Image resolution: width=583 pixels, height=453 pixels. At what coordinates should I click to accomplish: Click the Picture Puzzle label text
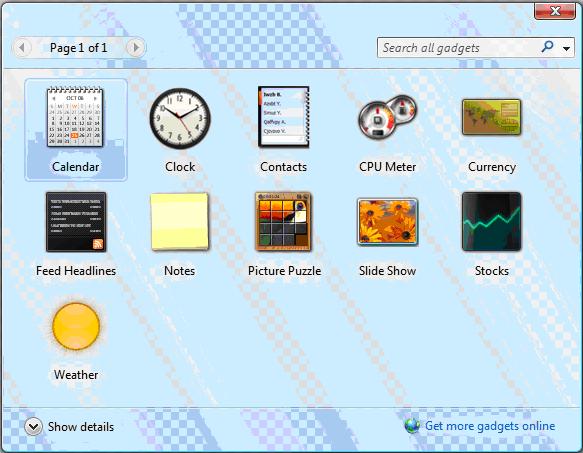(x=284, y=271)
